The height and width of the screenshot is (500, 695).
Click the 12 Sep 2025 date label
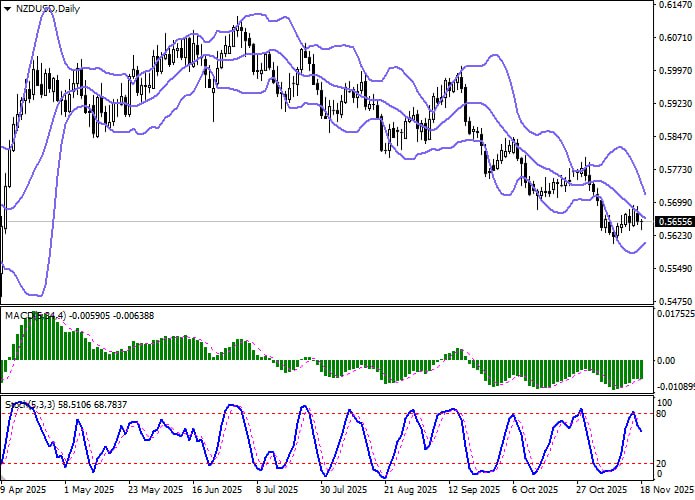(x=473, y=491)
